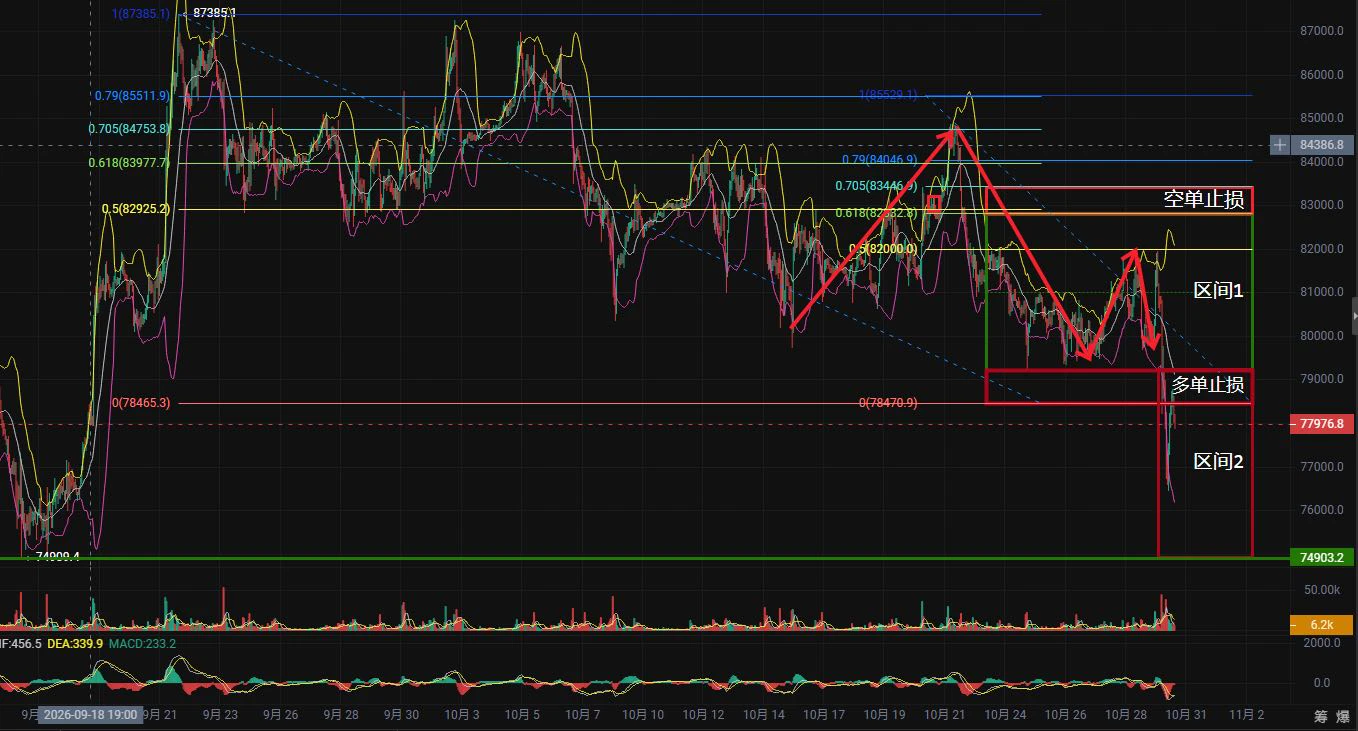Click the orange volume tag 6.2k

(x=1322, y=625)
